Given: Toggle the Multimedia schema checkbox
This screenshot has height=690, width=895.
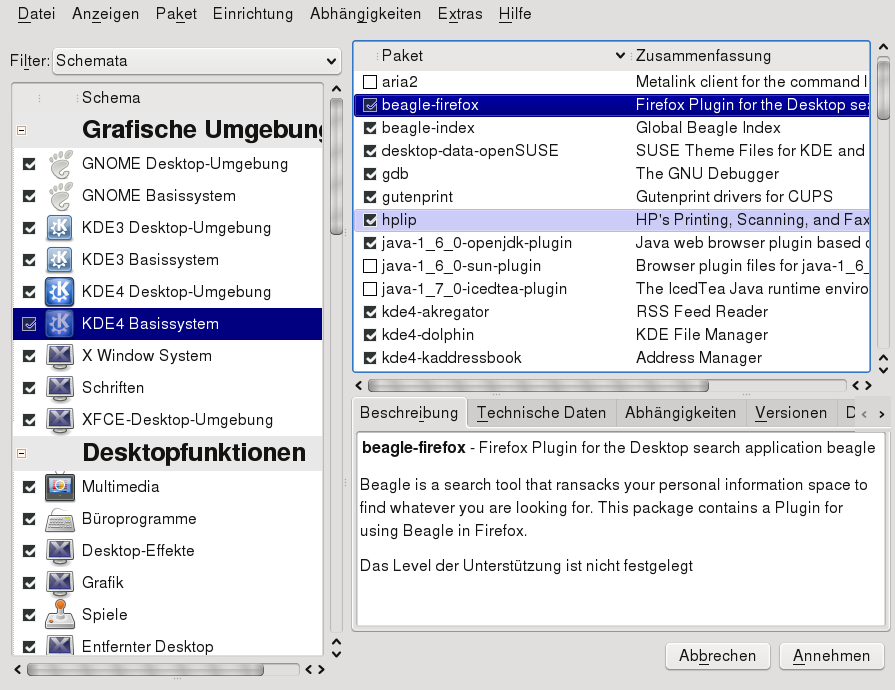Looking at the screenshot, I should 29,487.
